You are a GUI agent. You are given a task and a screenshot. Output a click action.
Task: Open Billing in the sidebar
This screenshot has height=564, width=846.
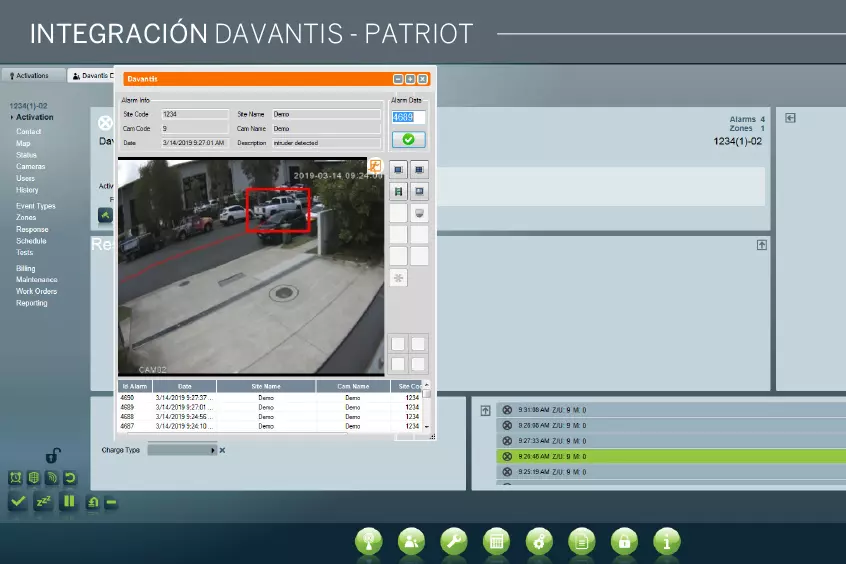coord(25,268)
